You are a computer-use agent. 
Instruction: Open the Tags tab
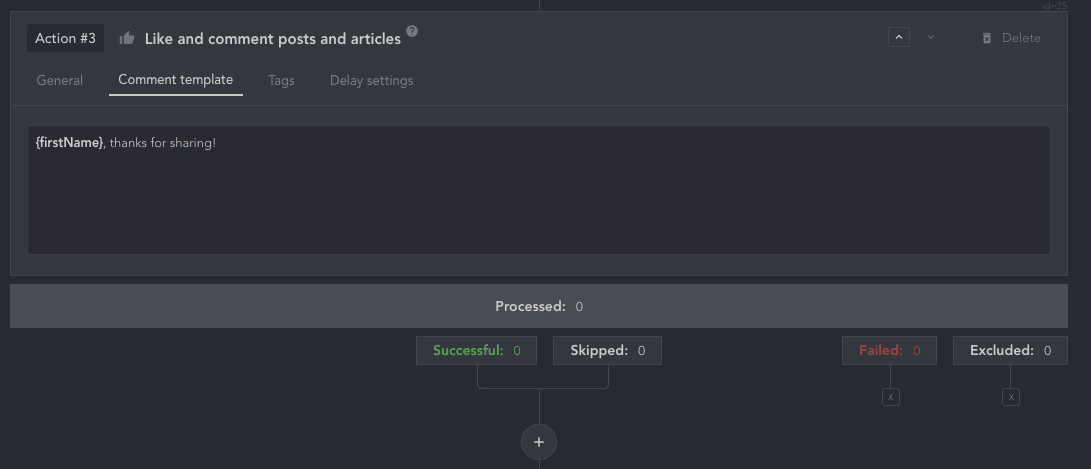[x=281, y=81]
